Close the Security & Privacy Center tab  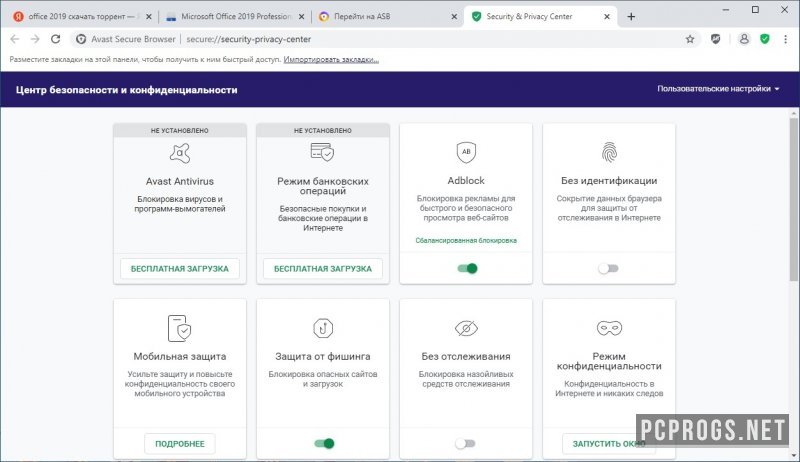[x=607, y=16]
